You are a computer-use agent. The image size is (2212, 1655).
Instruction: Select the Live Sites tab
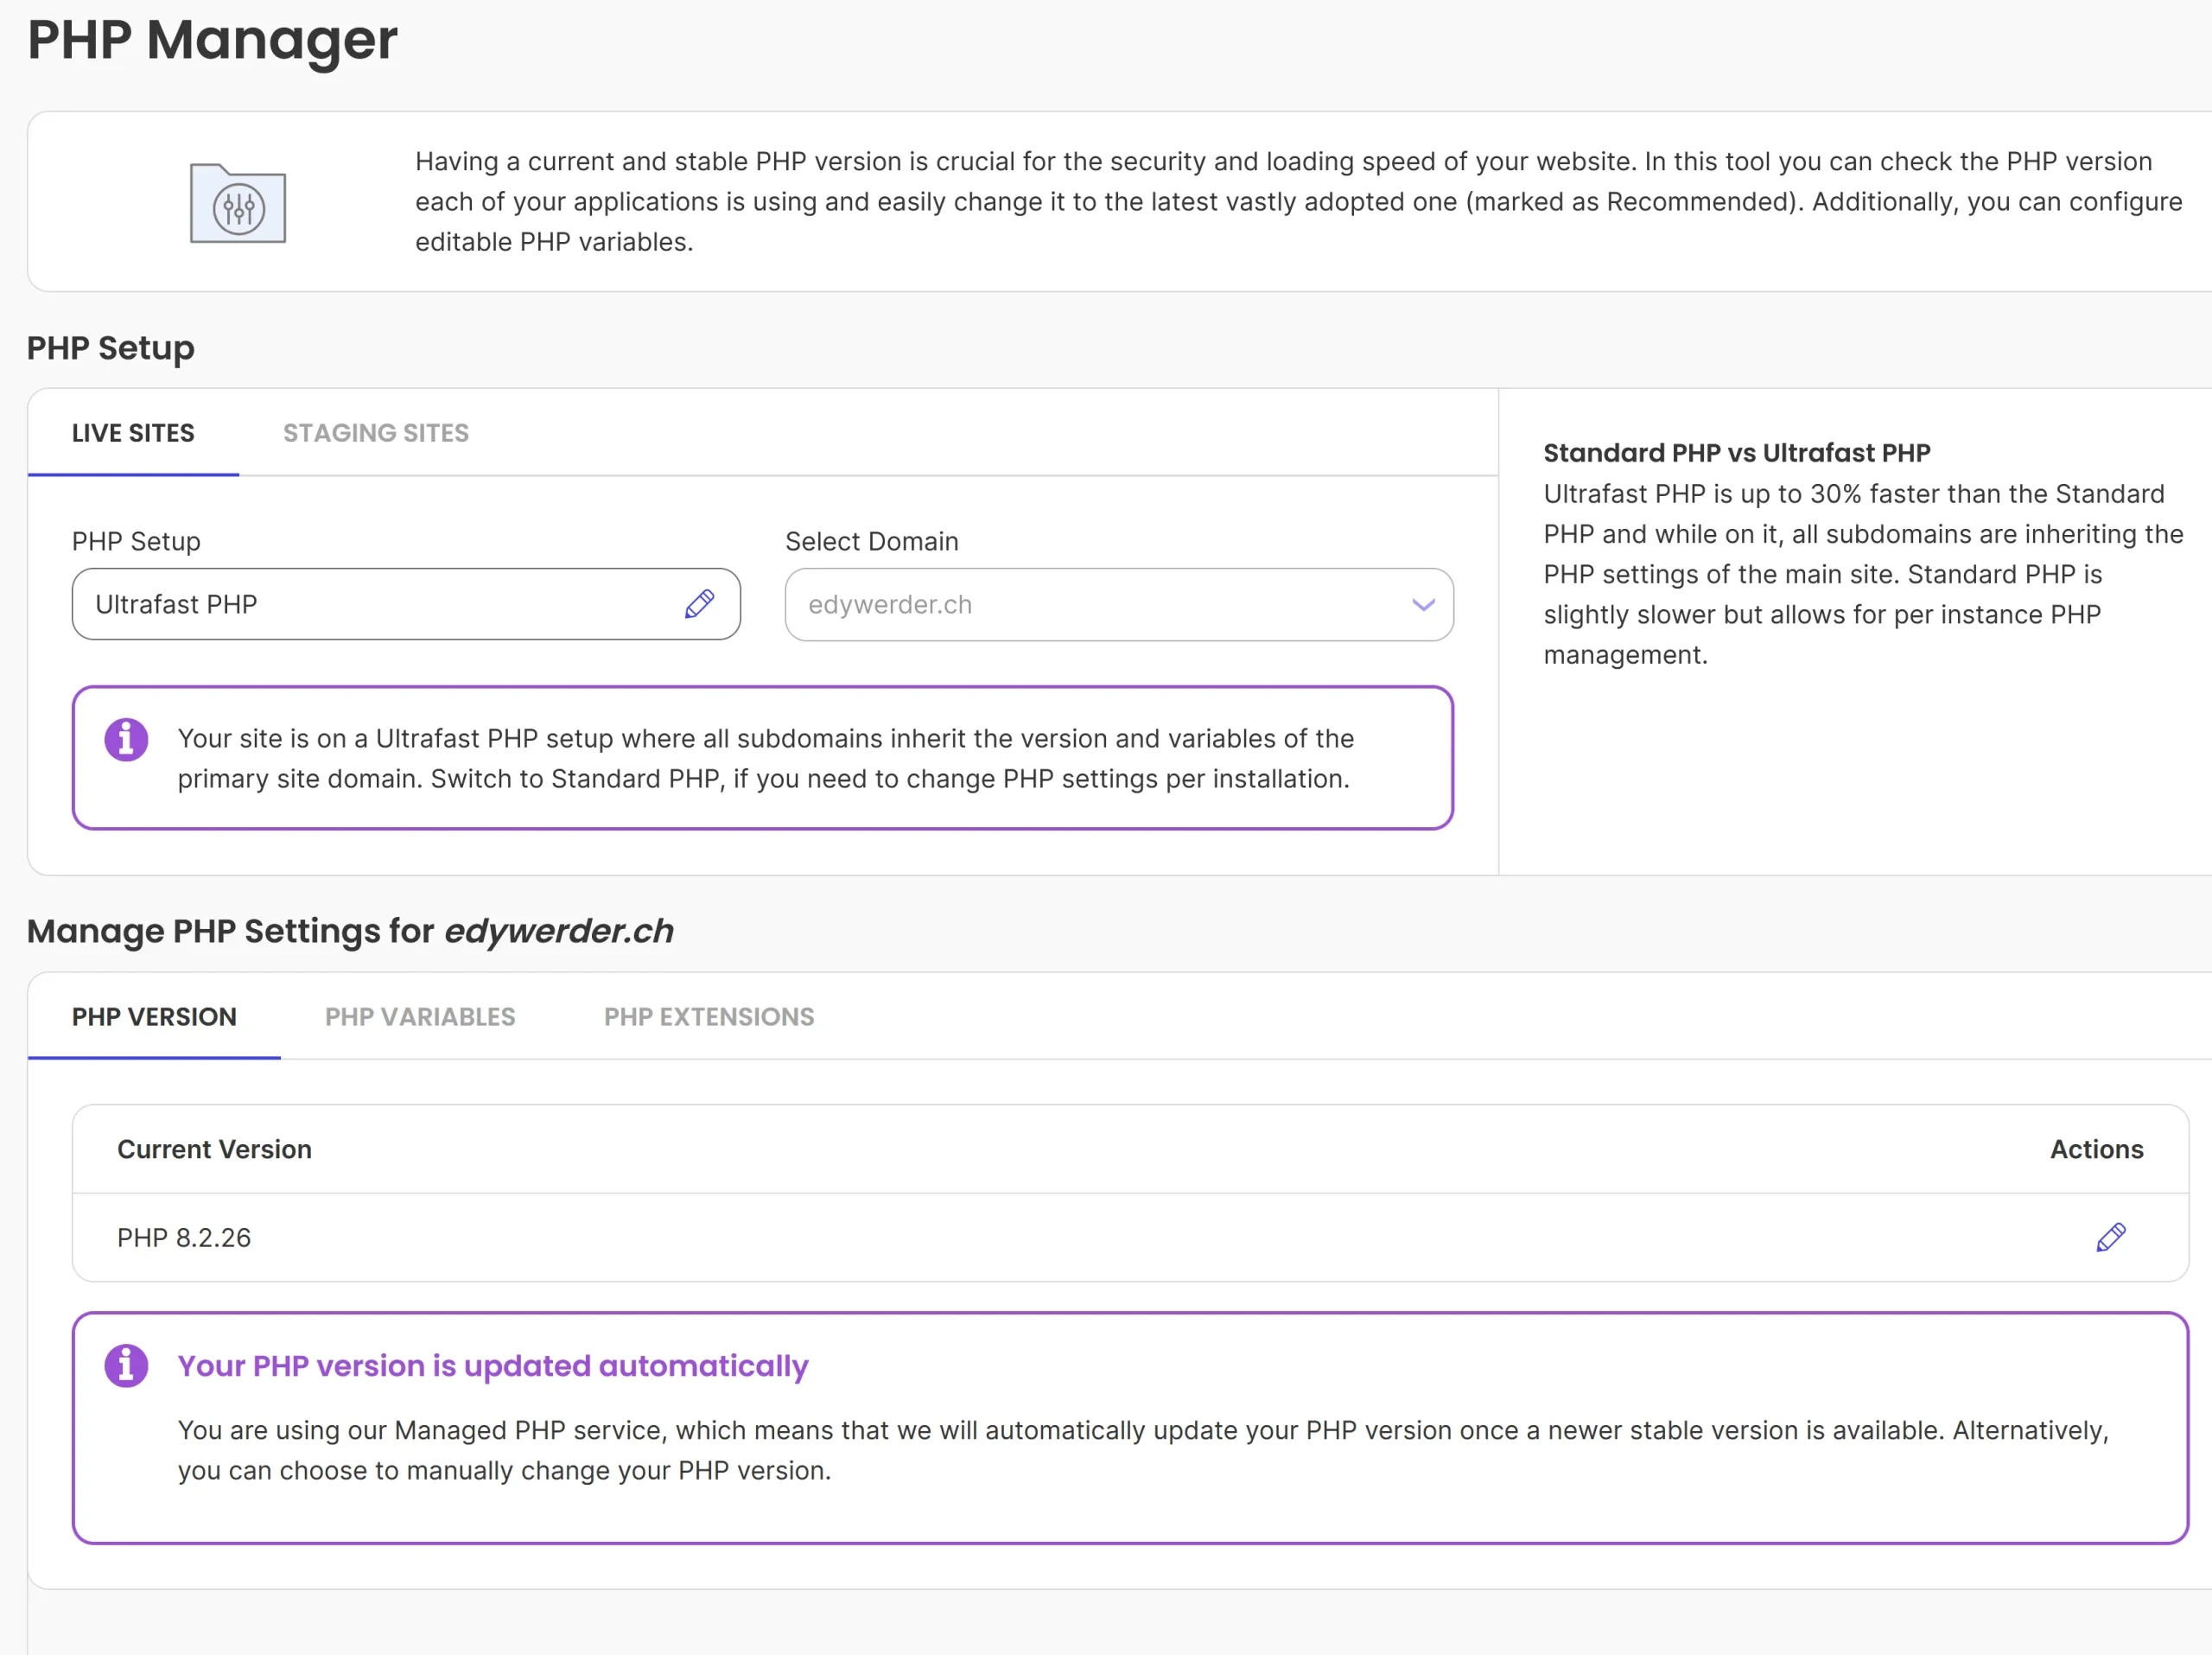click(133, 433)
